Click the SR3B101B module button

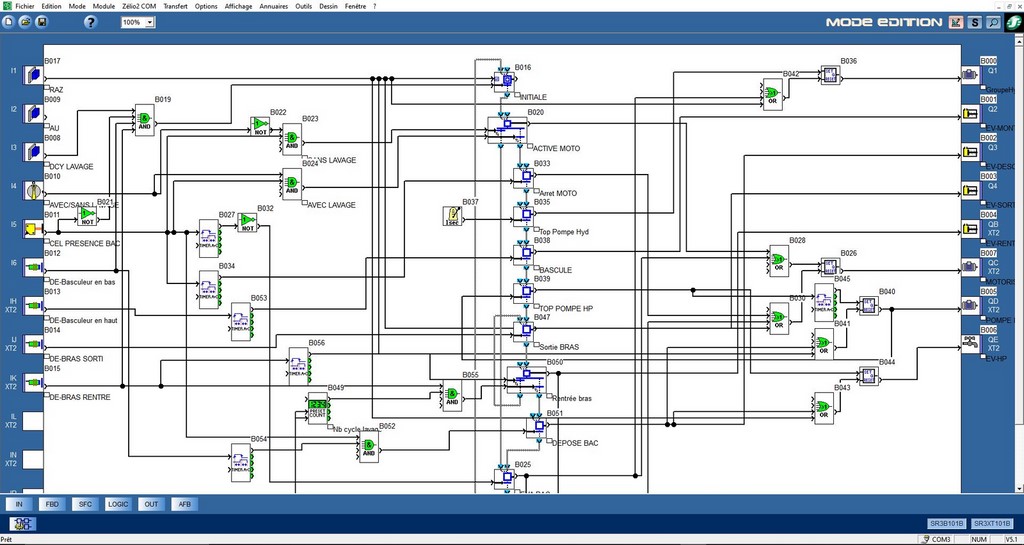coord(946,523)
